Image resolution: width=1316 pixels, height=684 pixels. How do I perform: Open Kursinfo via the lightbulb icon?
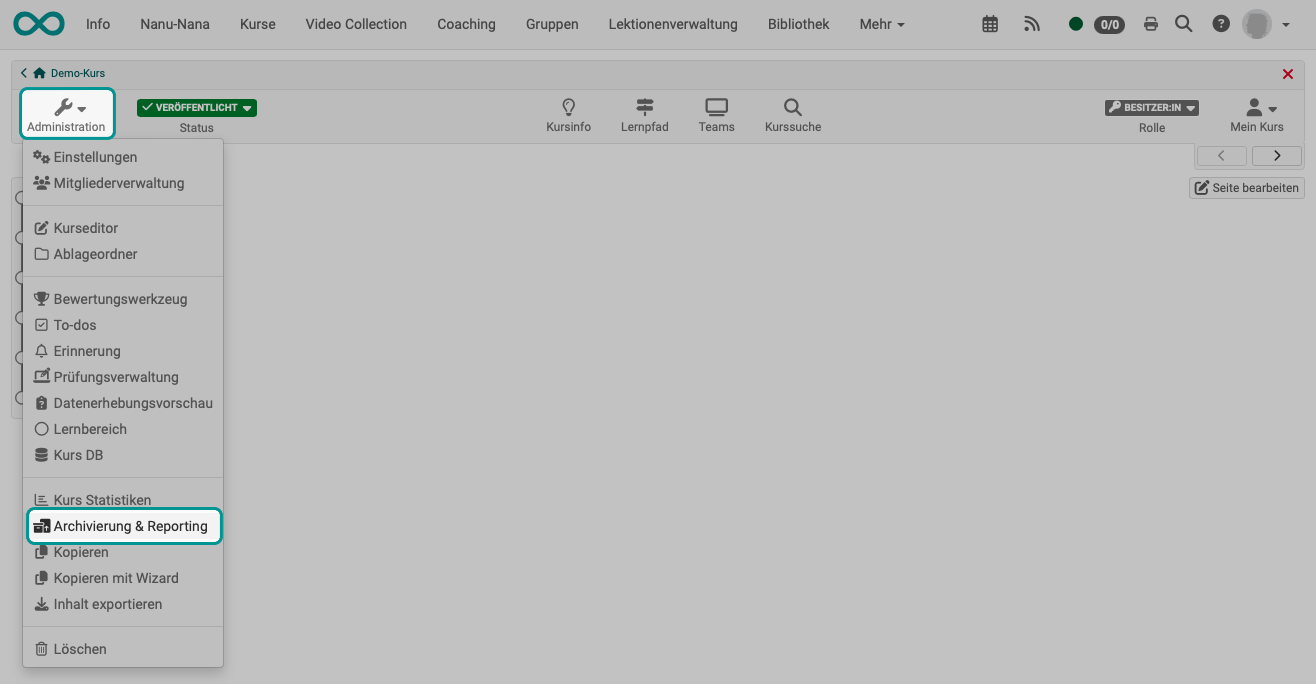point(568,114)
